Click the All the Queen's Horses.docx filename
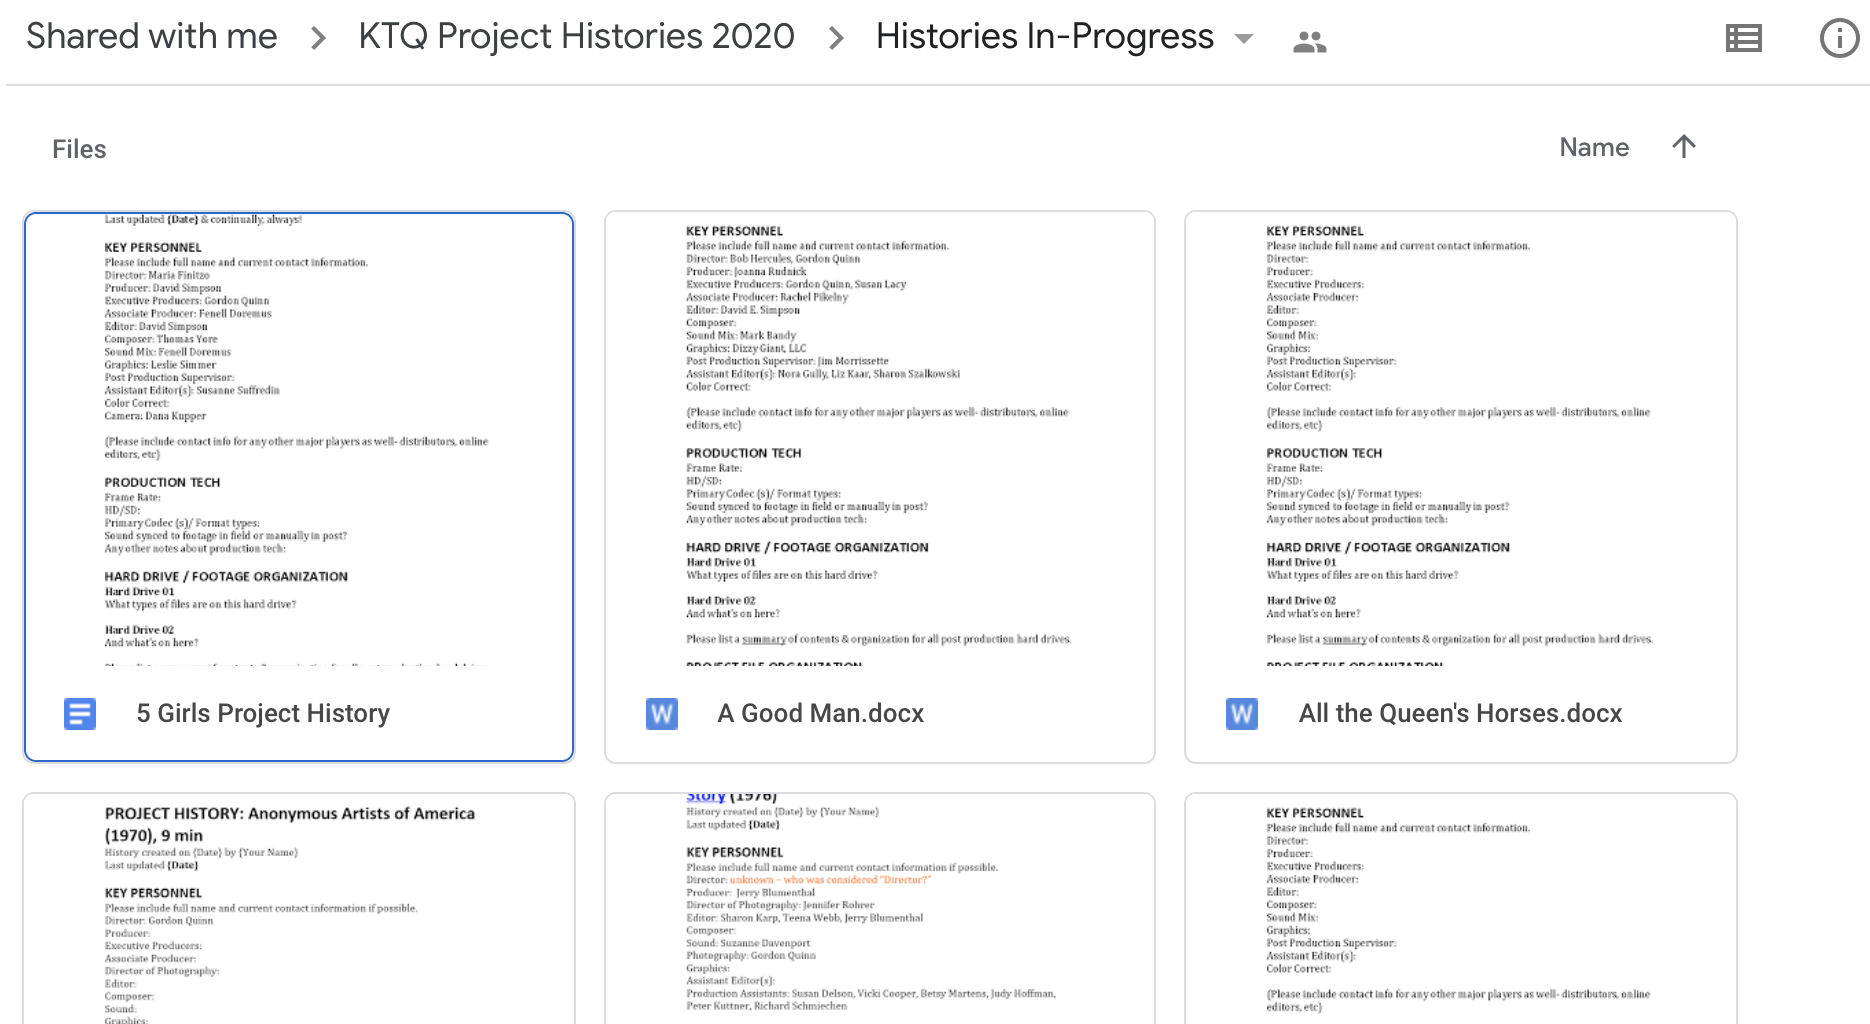 (x=1460, y=714)
